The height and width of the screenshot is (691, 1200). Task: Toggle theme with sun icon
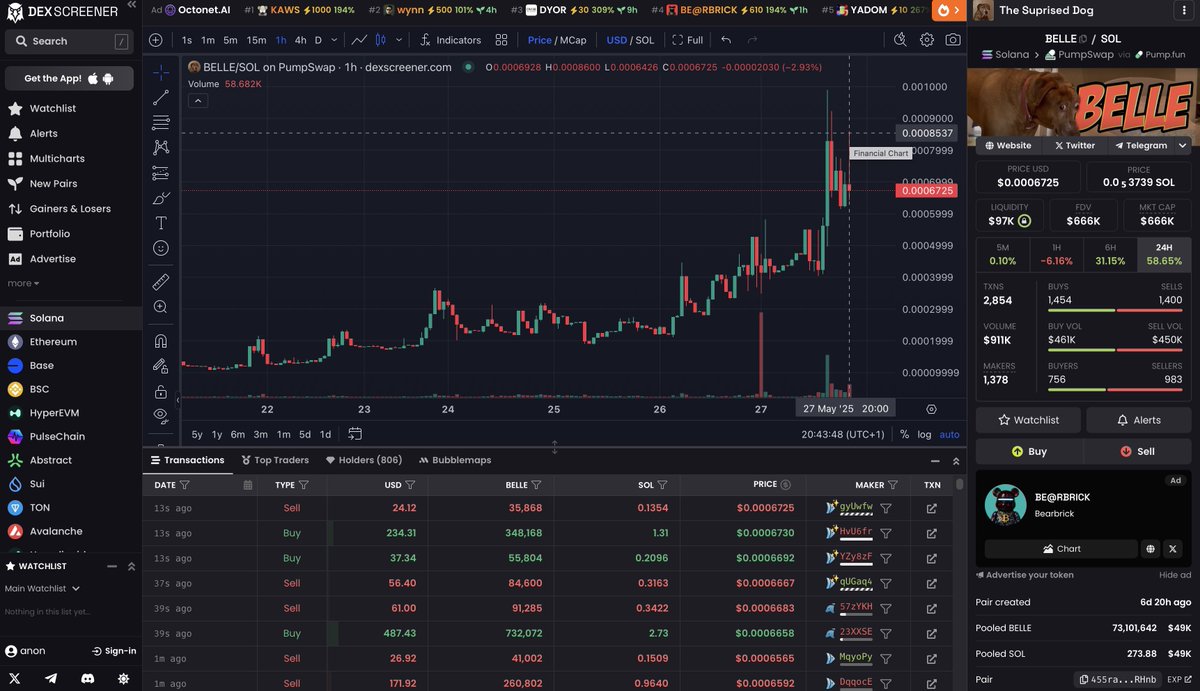123,678
